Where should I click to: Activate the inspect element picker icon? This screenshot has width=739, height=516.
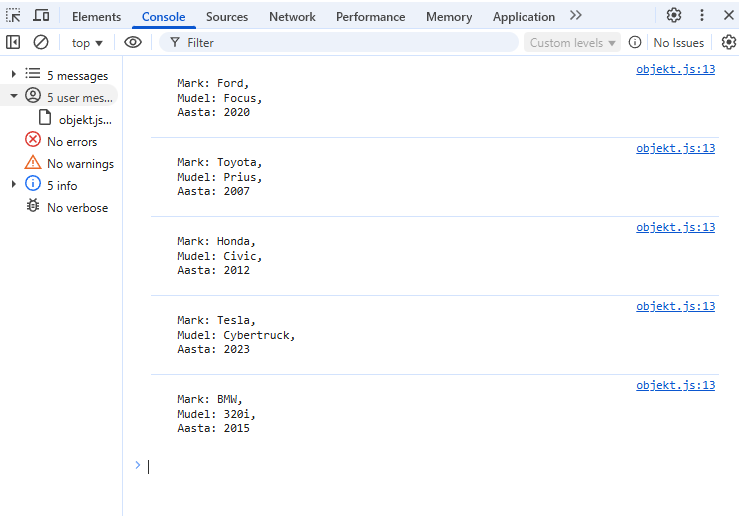pyautogui.click(x=13, y=16)
